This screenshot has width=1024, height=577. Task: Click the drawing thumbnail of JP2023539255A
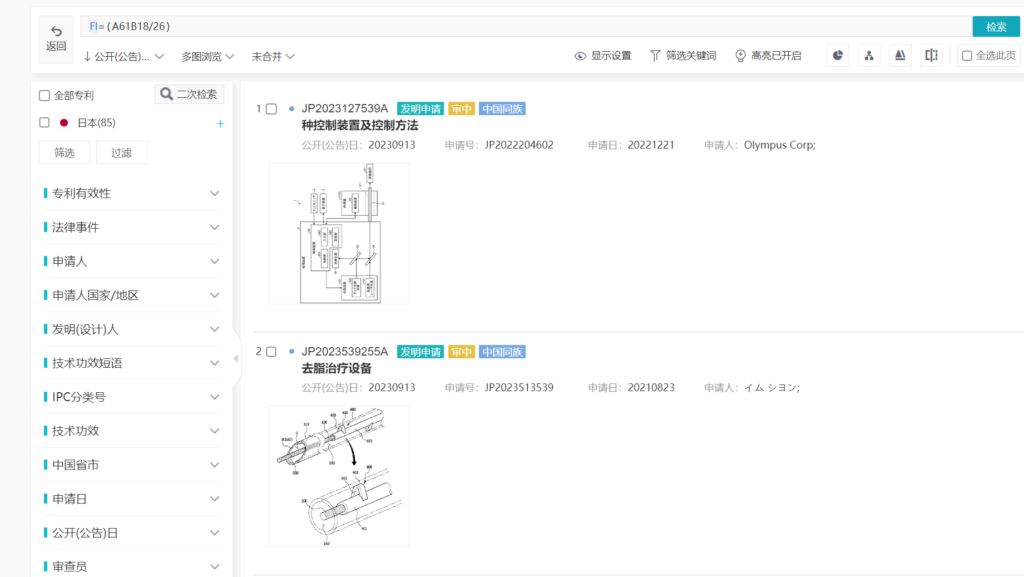(339, 475)
